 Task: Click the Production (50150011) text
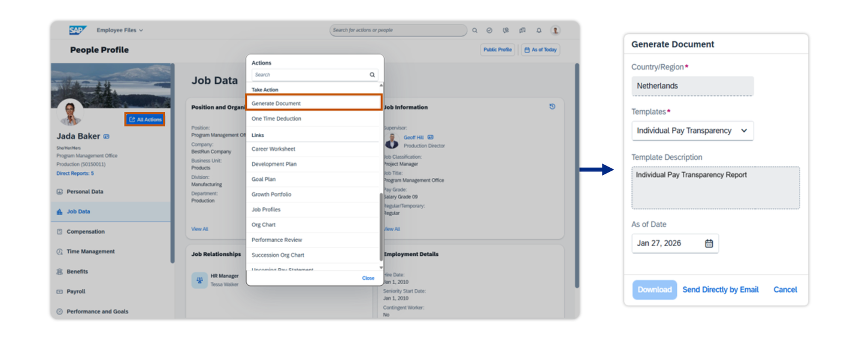pos(81,164)
